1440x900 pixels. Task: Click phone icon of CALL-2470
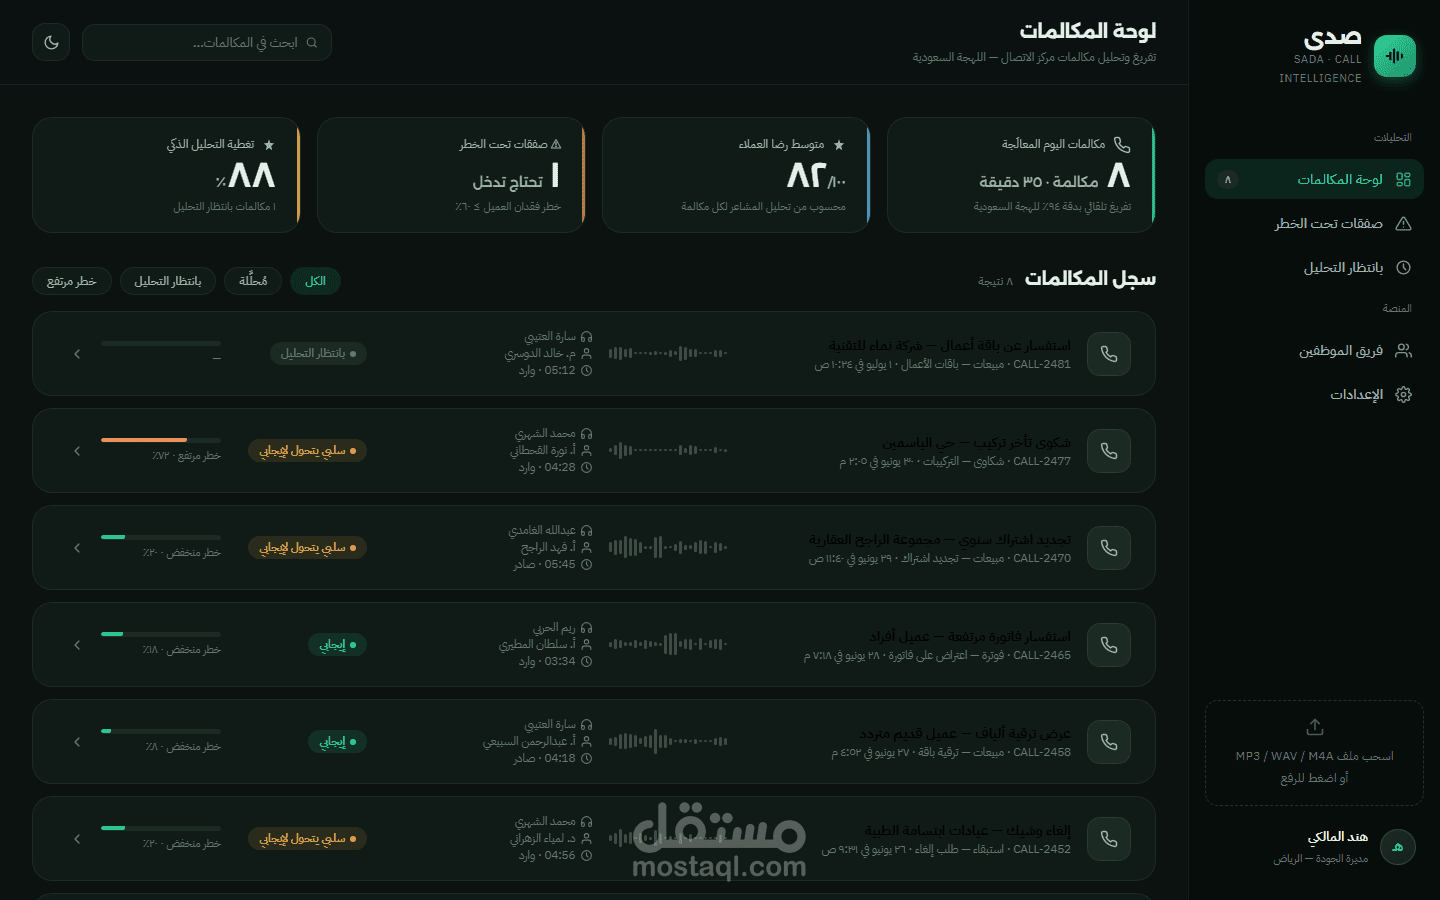coord(1109,548)
